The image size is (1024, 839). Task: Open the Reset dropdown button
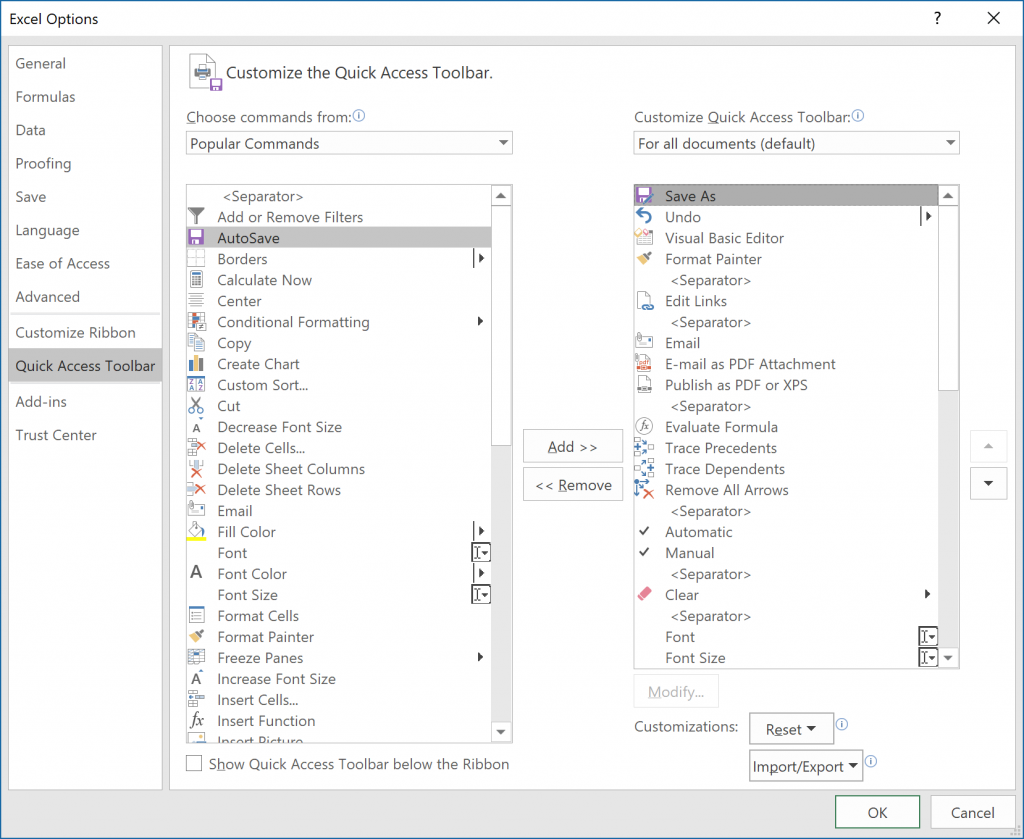pyautogui.click(x=791, y=728)
